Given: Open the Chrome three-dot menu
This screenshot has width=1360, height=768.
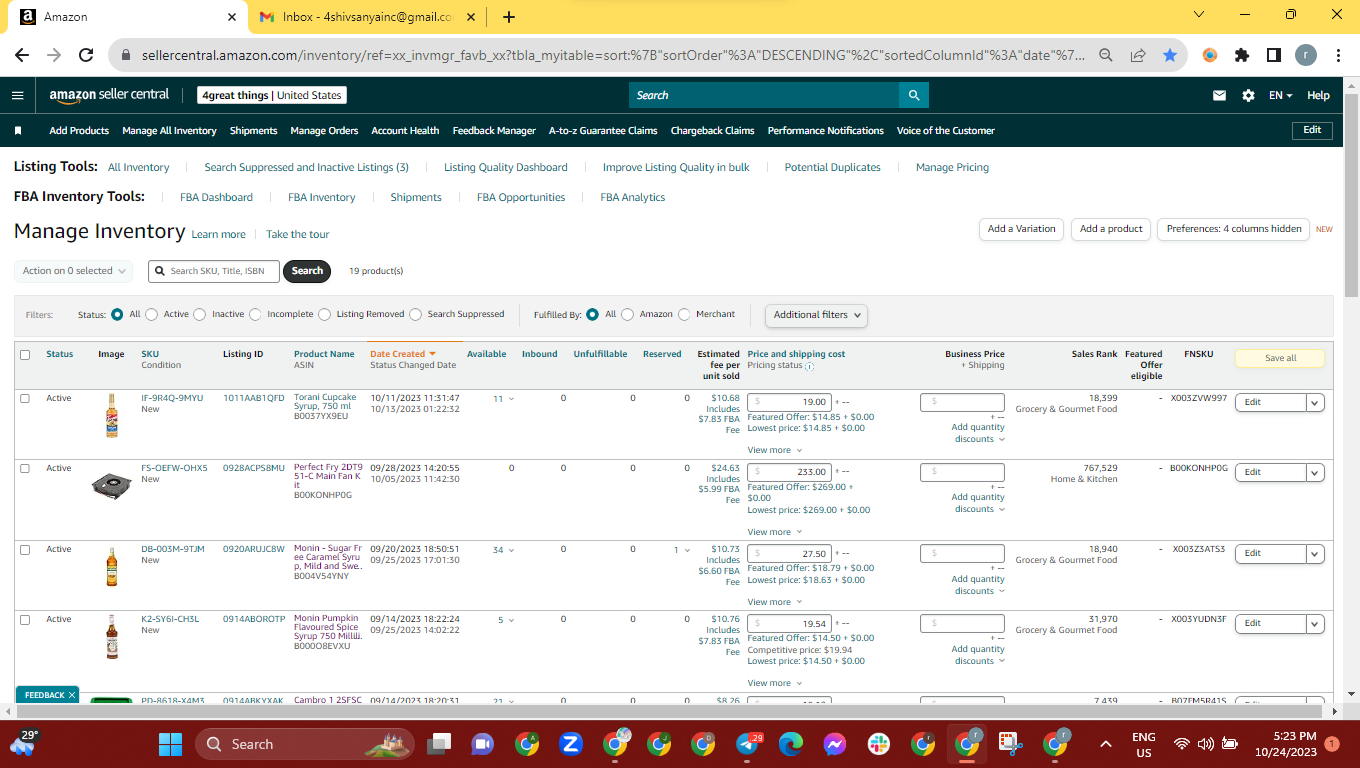Looking at the screenshot, I should point(1338,56).
